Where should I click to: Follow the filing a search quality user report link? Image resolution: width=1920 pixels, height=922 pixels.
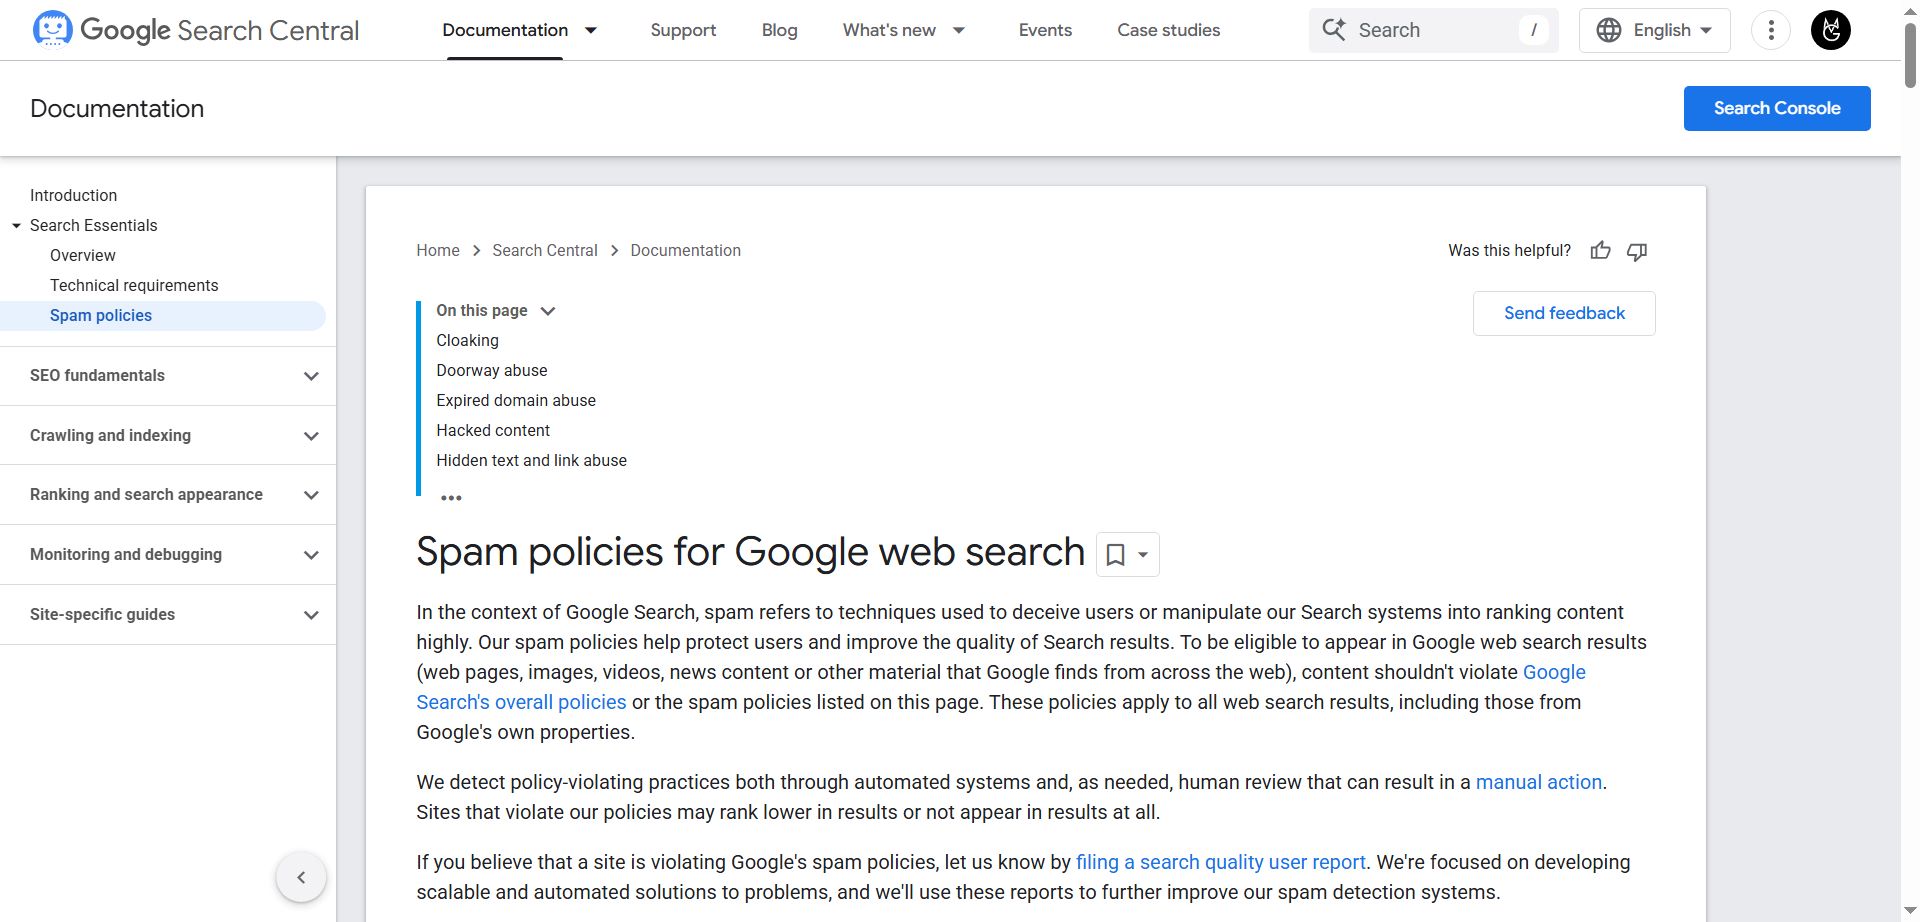click(1221, 862)
